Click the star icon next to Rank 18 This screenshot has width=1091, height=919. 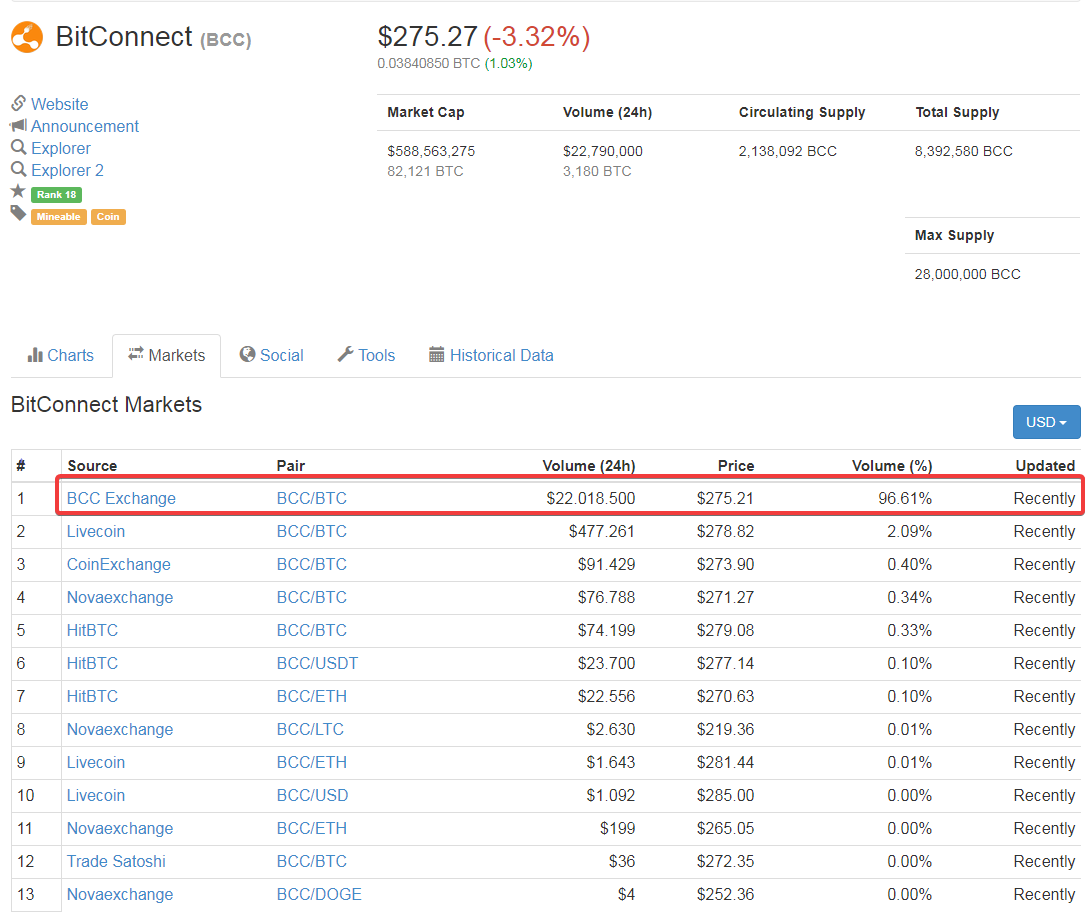(18, 191)
